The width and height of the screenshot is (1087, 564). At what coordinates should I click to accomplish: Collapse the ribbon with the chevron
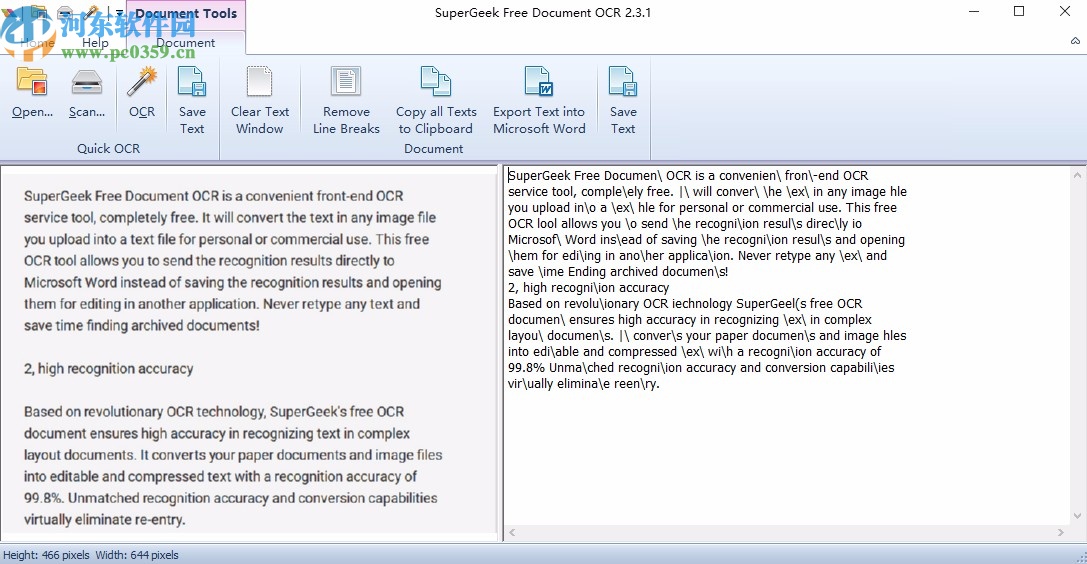pyautogui.click(x=1075, y=41)
